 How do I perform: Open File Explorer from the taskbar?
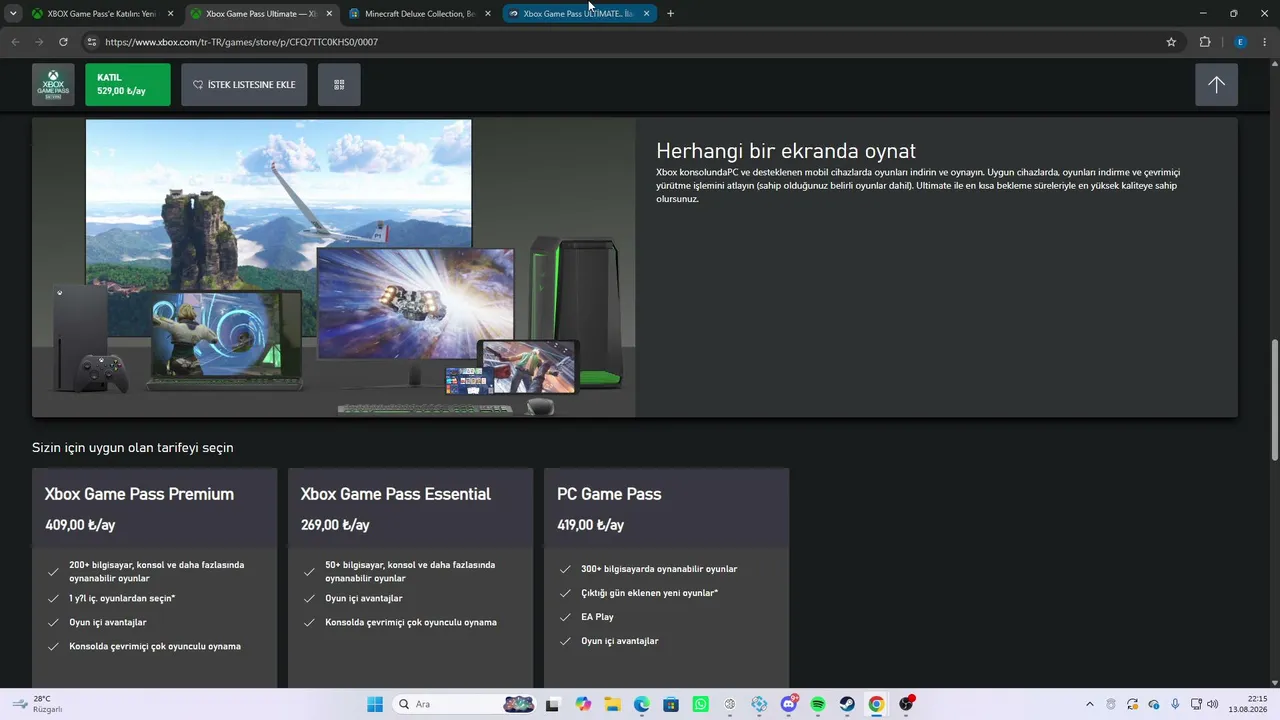click(612, 704)
